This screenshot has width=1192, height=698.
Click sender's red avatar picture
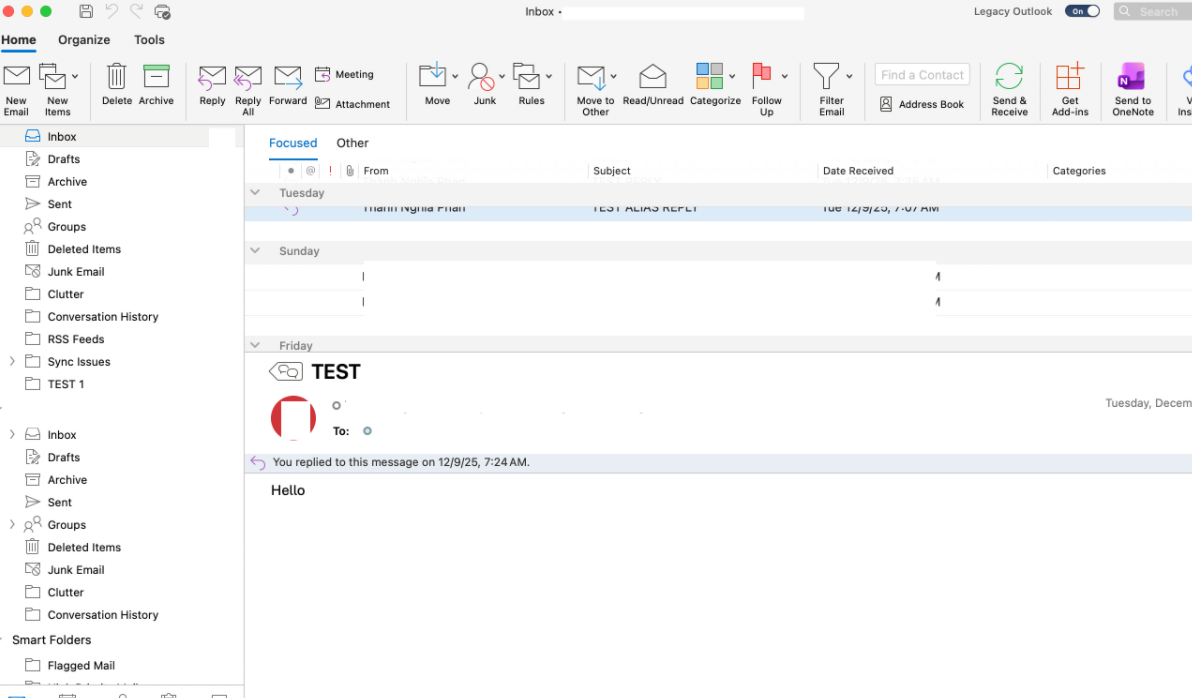293,417
